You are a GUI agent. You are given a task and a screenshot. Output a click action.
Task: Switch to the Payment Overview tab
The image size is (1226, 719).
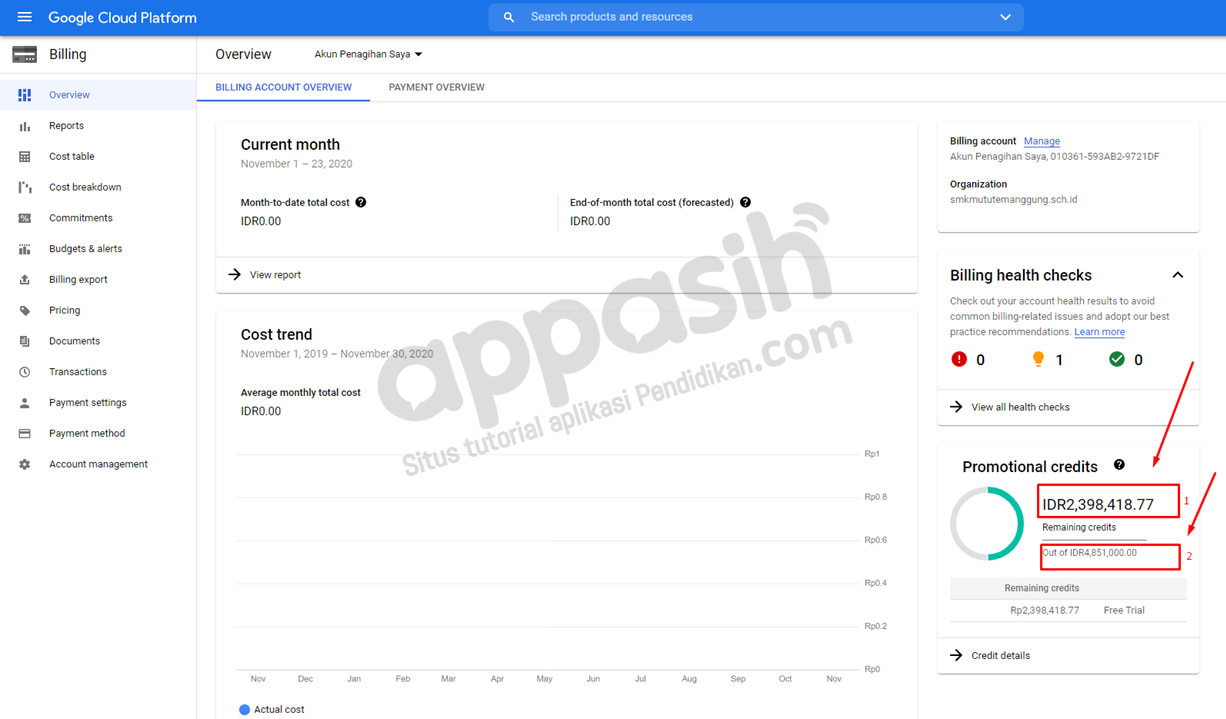pos(437,87)
